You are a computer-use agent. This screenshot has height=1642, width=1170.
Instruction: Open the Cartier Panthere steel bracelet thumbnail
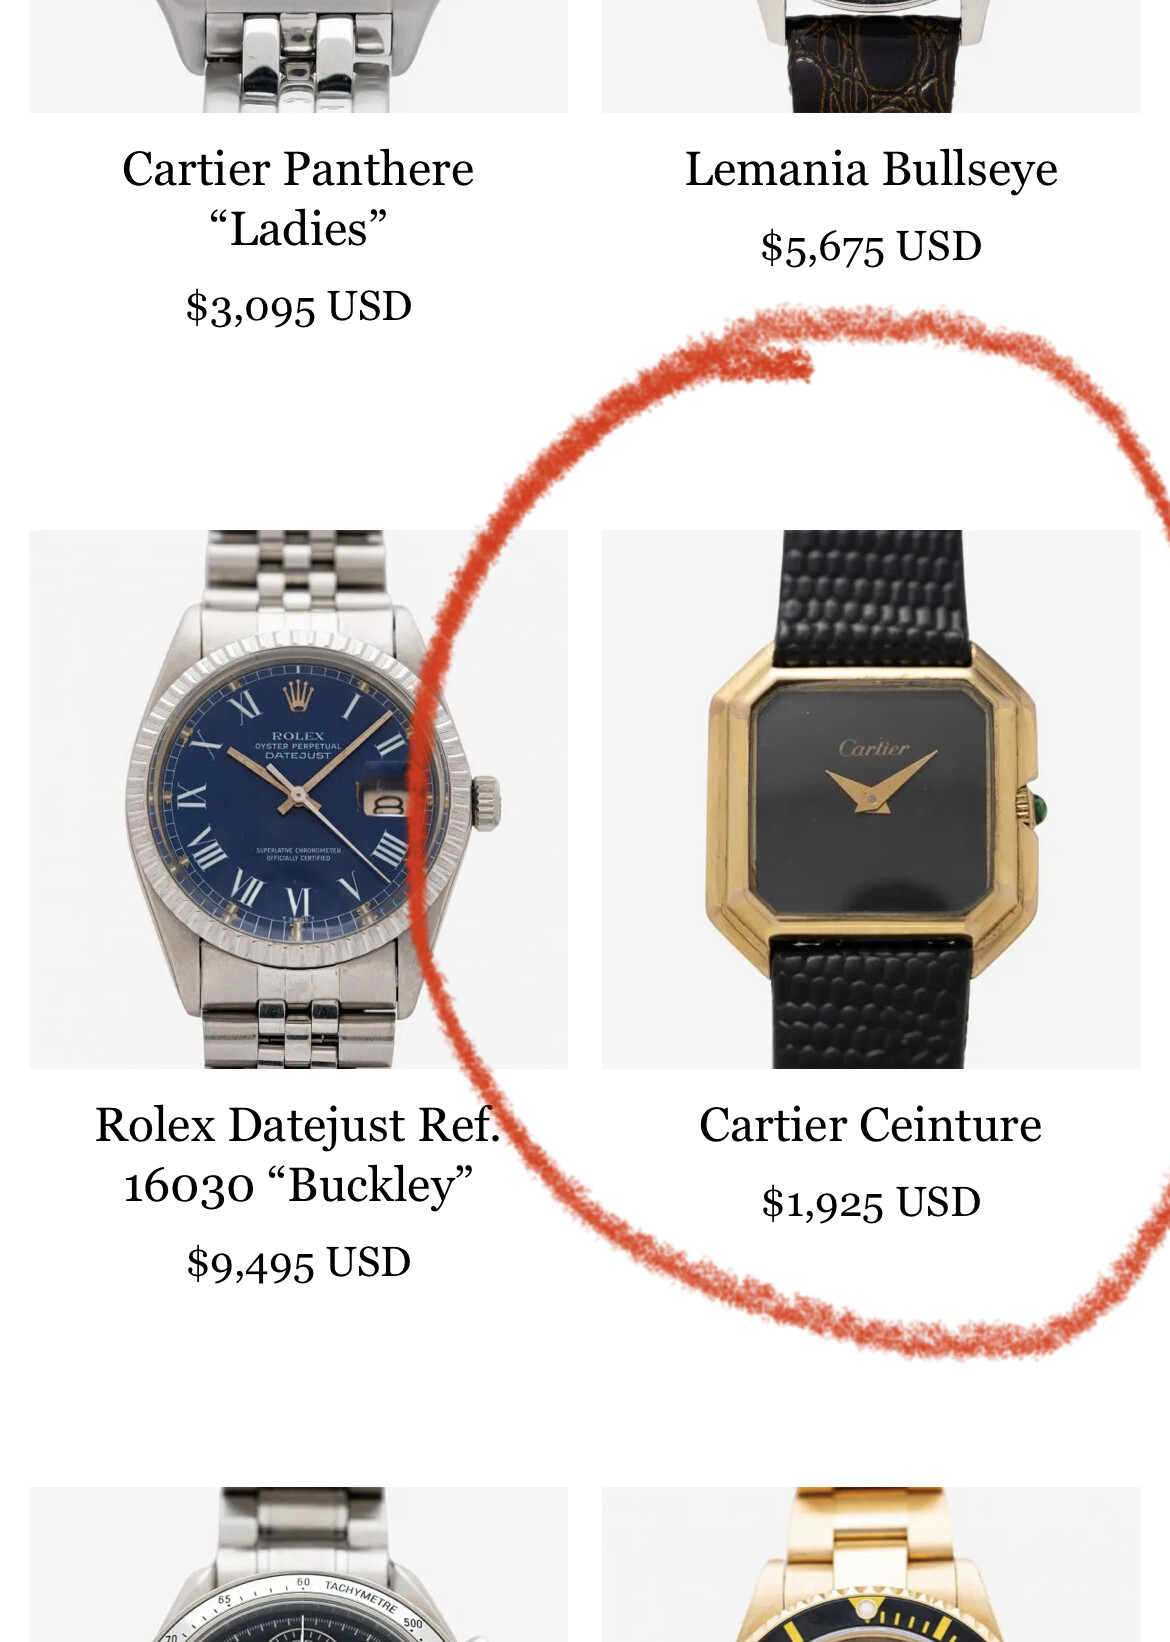point(298,56)
